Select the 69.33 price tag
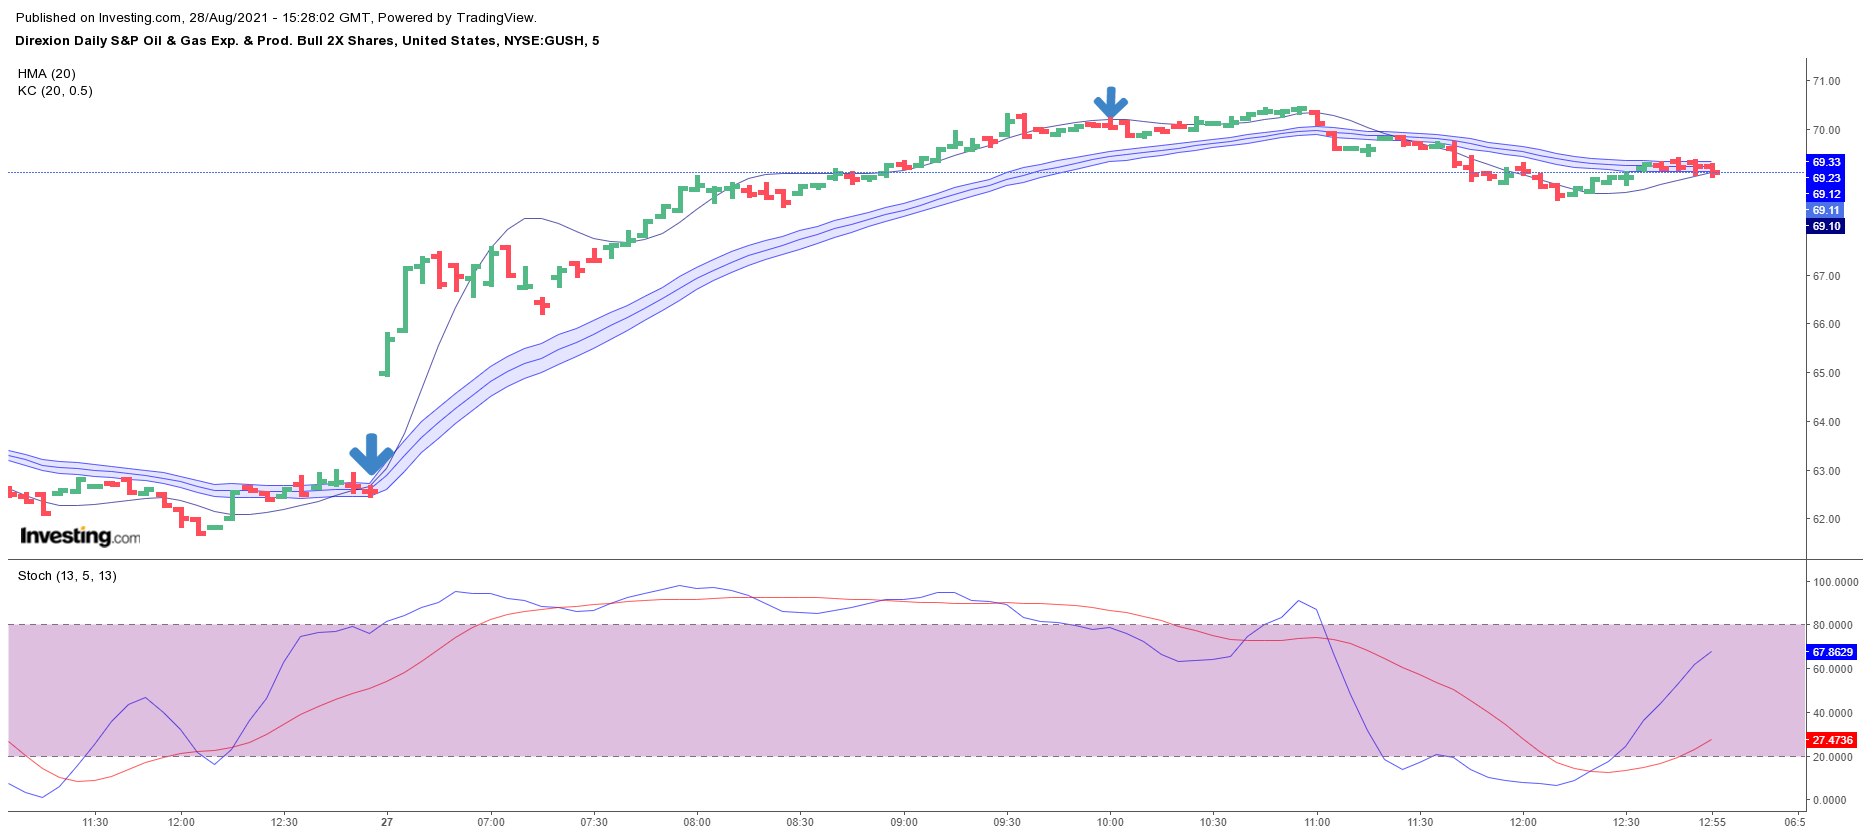 1826,162
